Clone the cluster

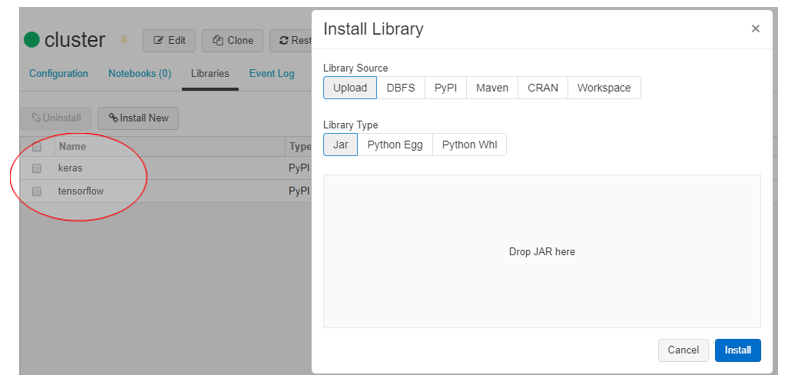[232, 41]
